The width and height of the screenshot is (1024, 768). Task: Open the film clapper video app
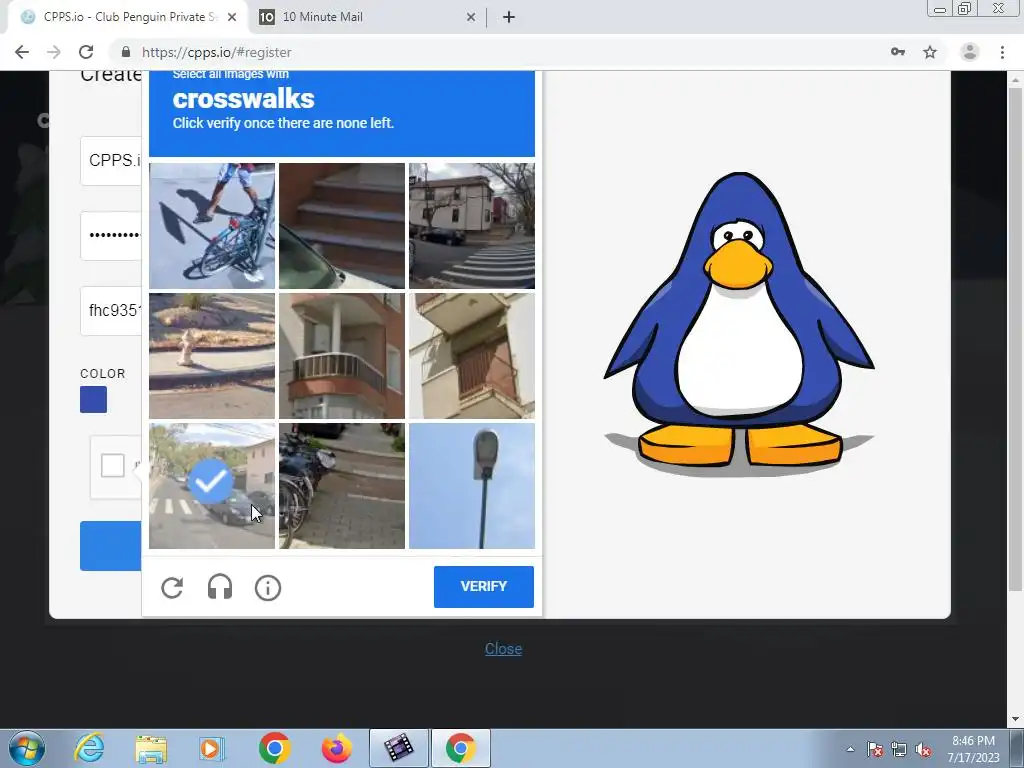click(x=399, y=748)
